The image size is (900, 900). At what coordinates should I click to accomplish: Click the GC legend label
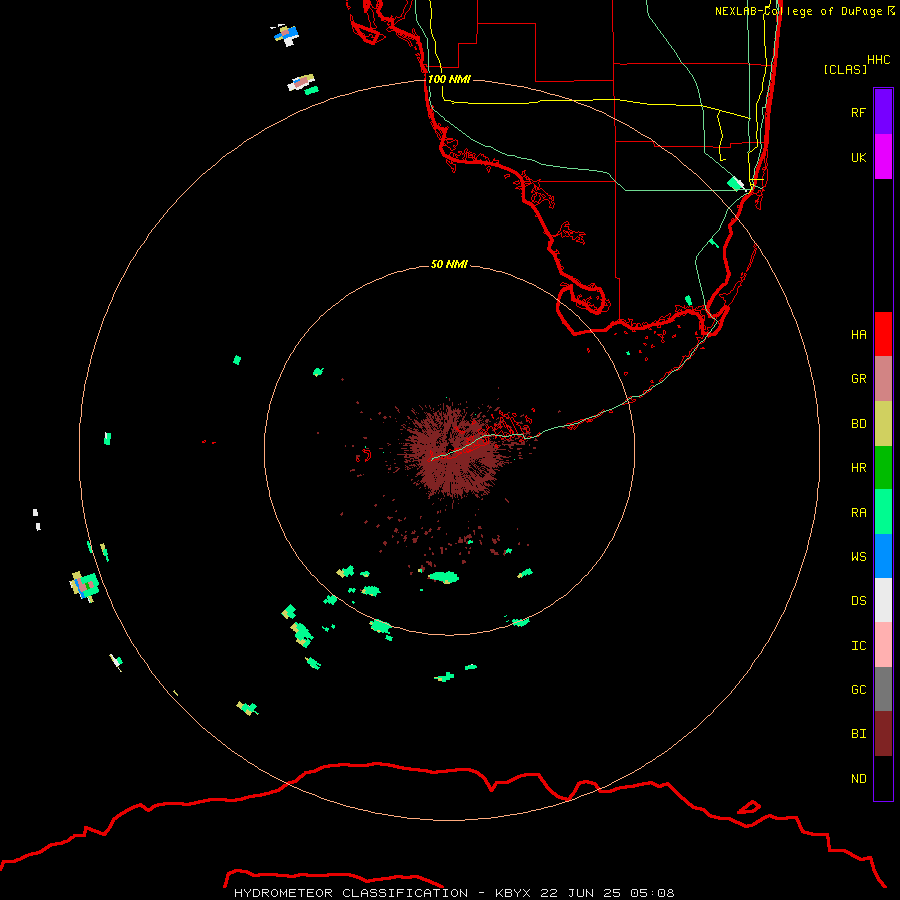858,690
